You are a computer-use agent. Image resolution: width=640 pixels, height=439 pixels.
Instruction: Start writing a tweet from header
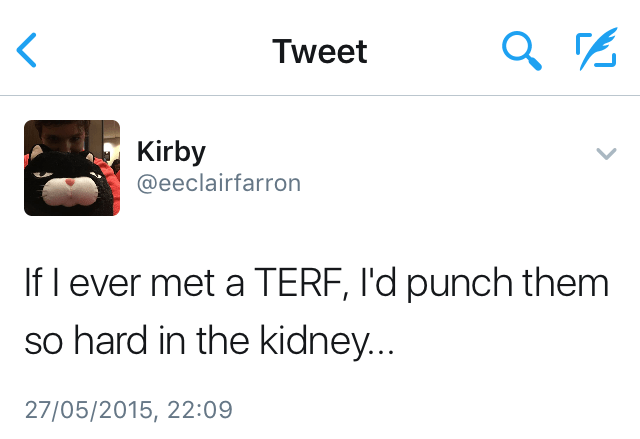[595, 50]
